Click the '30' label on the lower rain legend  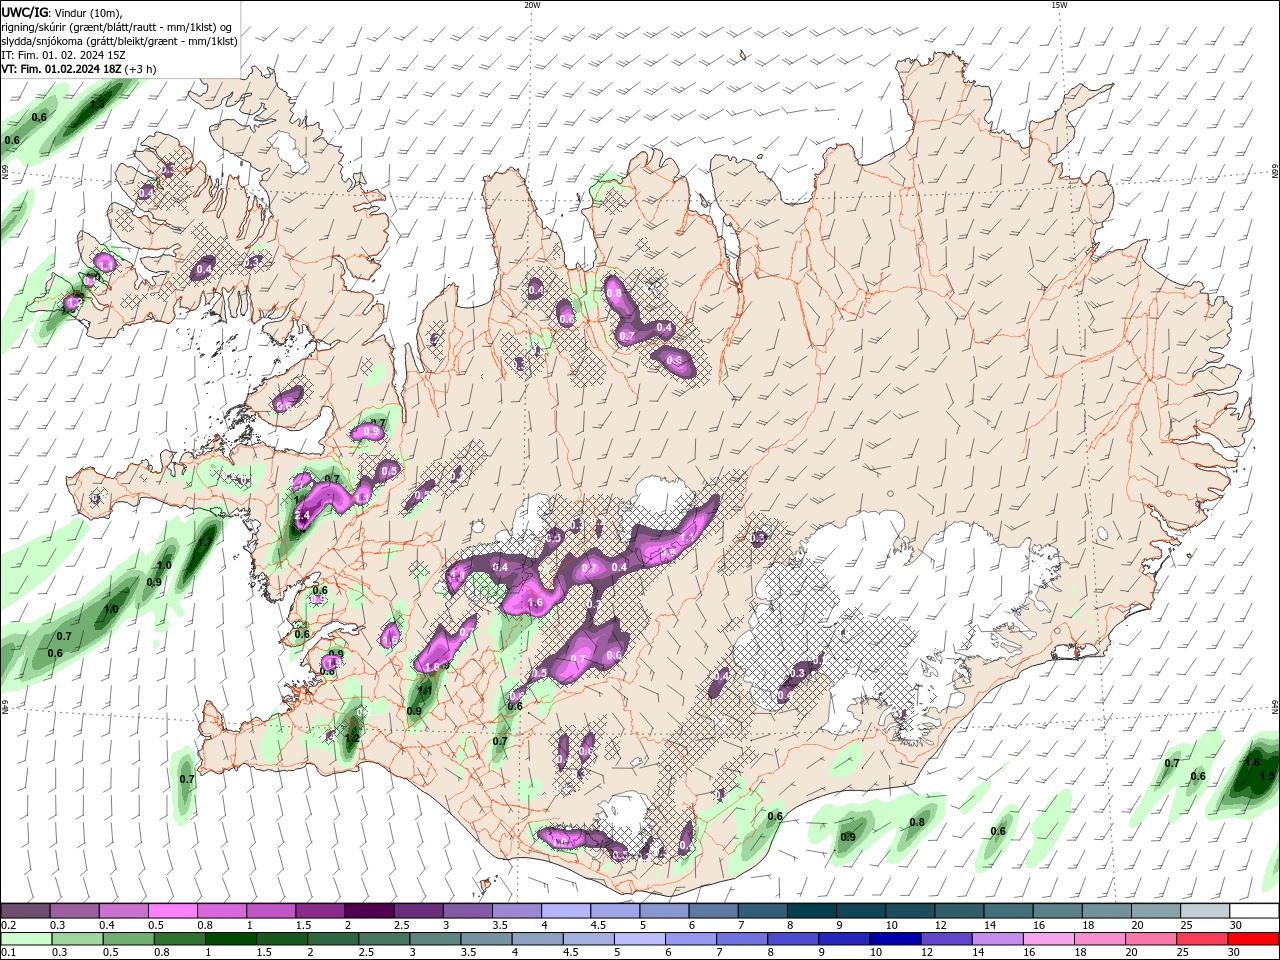(x=1234, y=953)
